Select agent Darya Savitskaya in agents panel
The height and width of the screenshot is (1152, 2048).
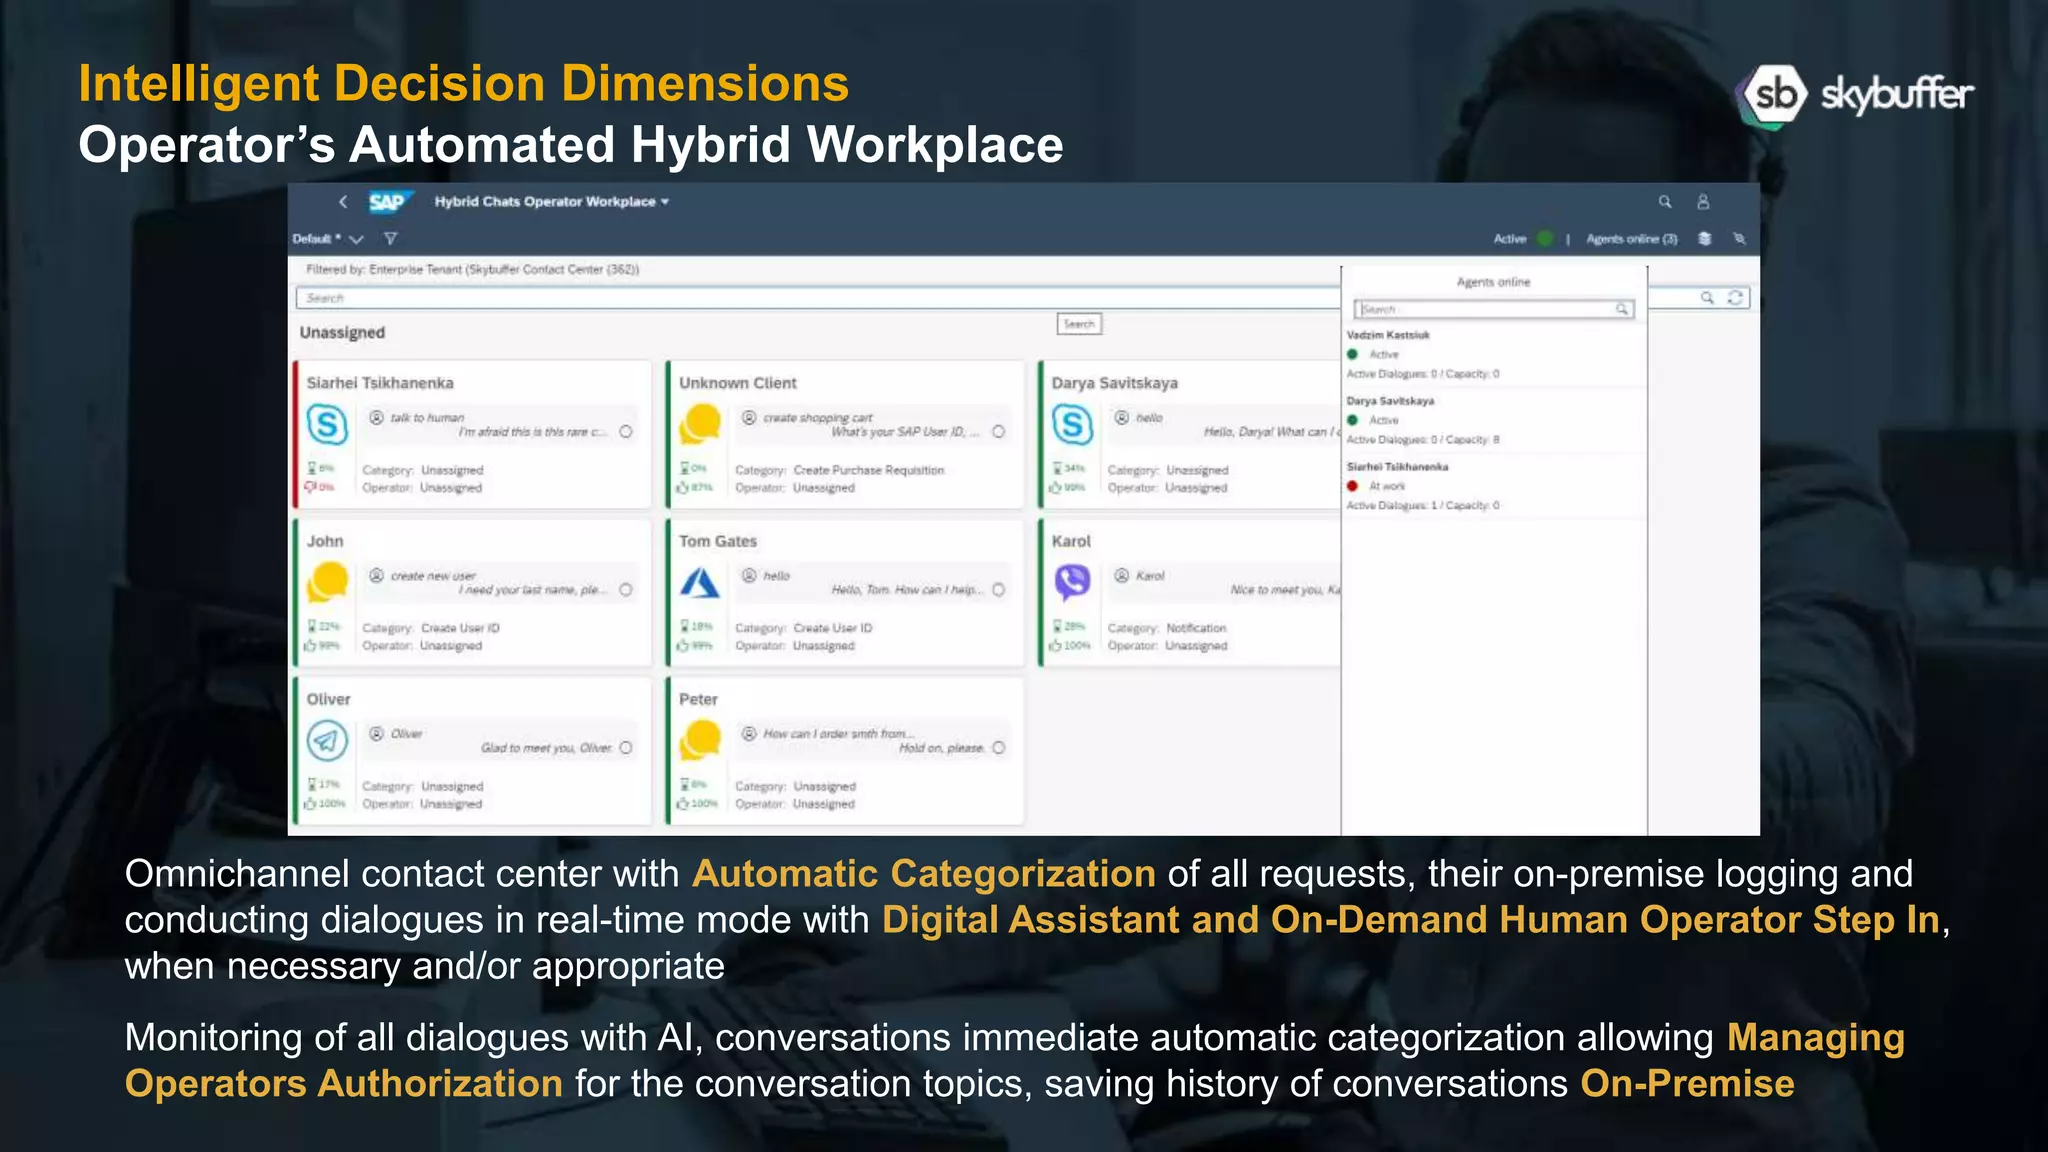click(x=1494, y=420)
